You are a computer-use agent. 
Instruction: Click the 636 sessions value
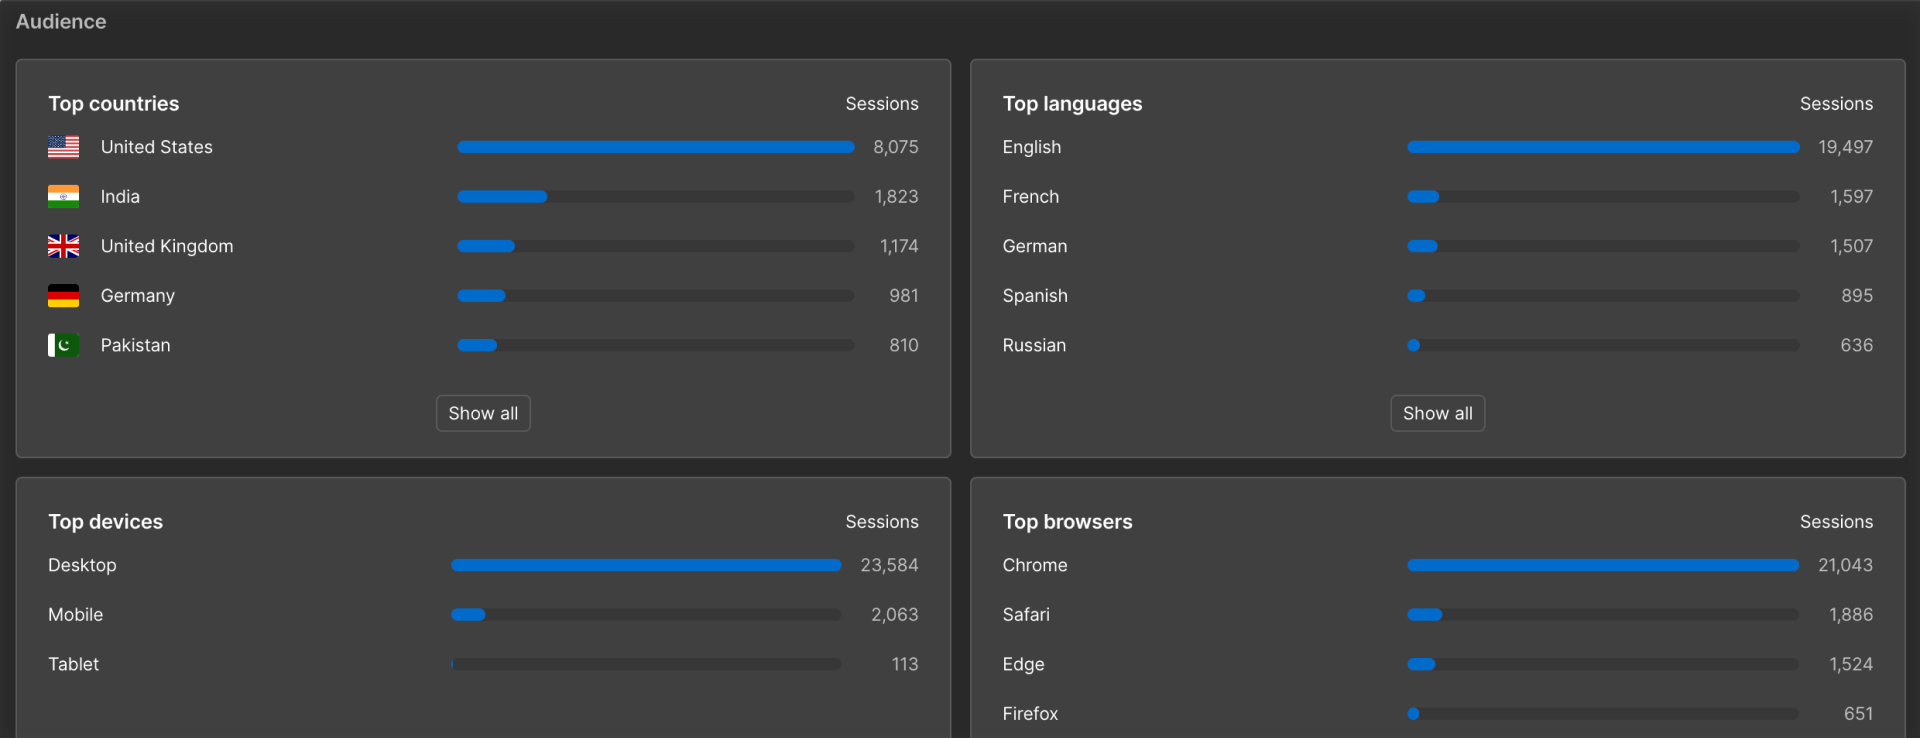1857,345
